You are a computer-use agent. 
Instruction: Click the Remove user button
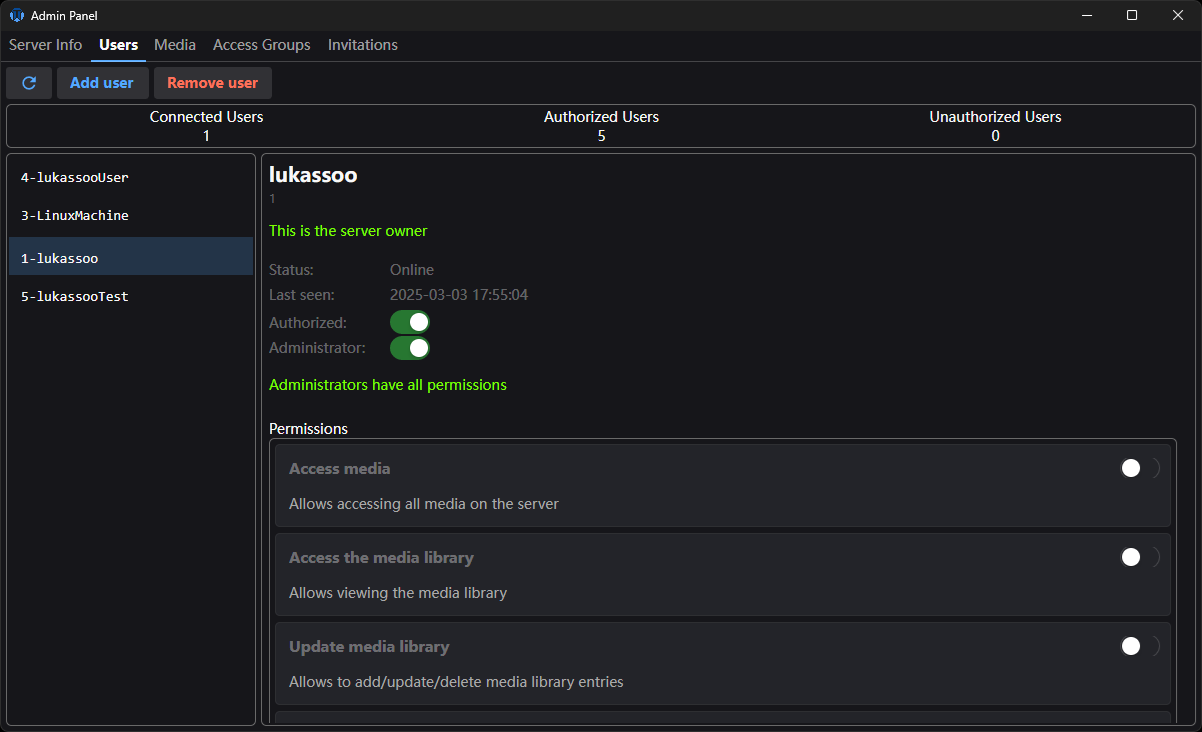coord(213,83)
